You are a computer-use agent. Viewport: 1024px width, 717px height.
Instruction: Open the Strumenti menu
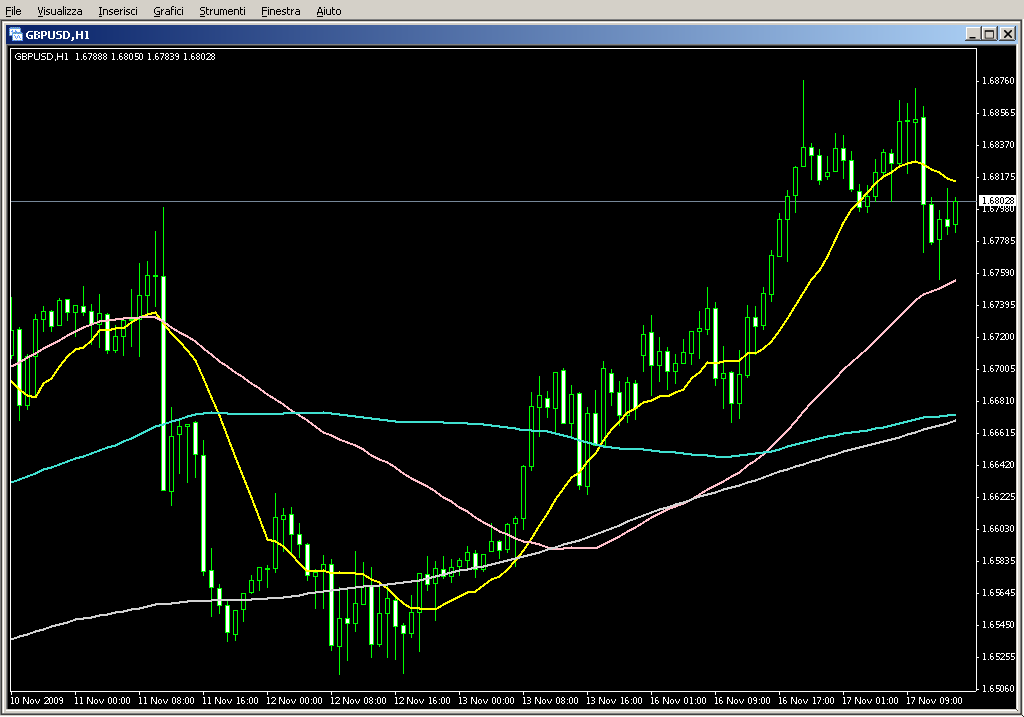click(x=222, y=11)
